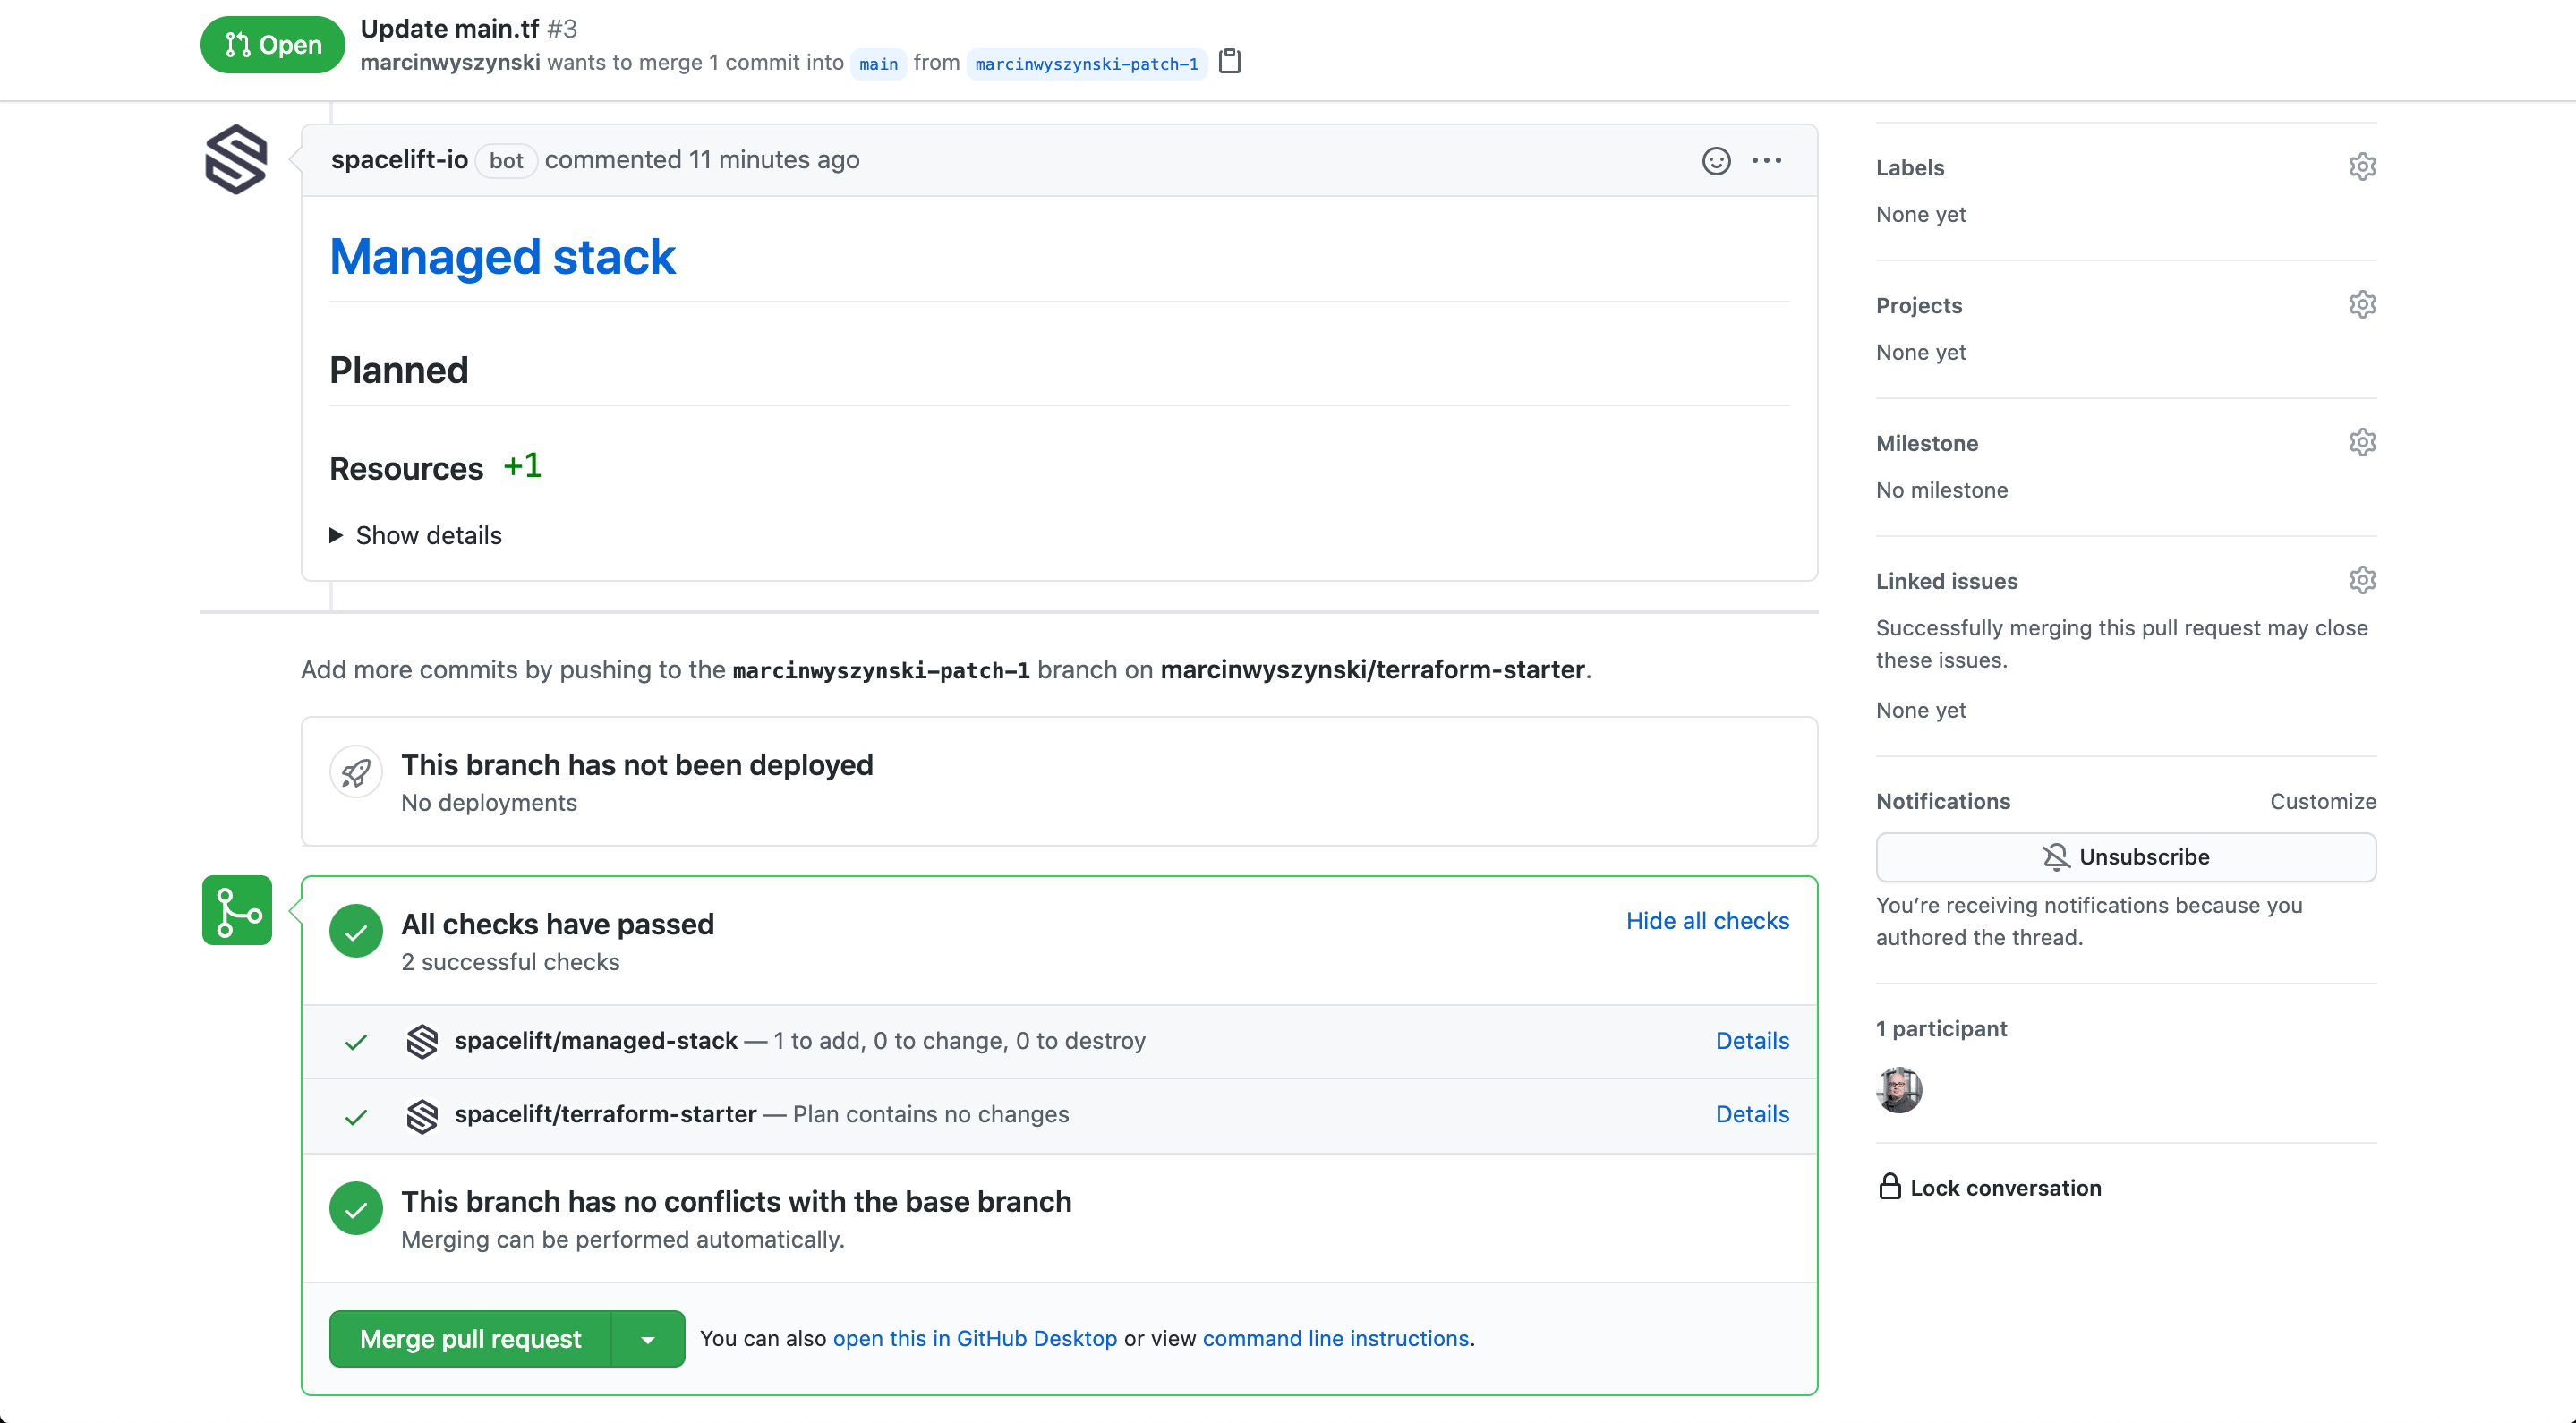The height and width of the screenshot is (1423, 2576).
Task: Click the Linked issues gear icon
Action: point(2362,581)
